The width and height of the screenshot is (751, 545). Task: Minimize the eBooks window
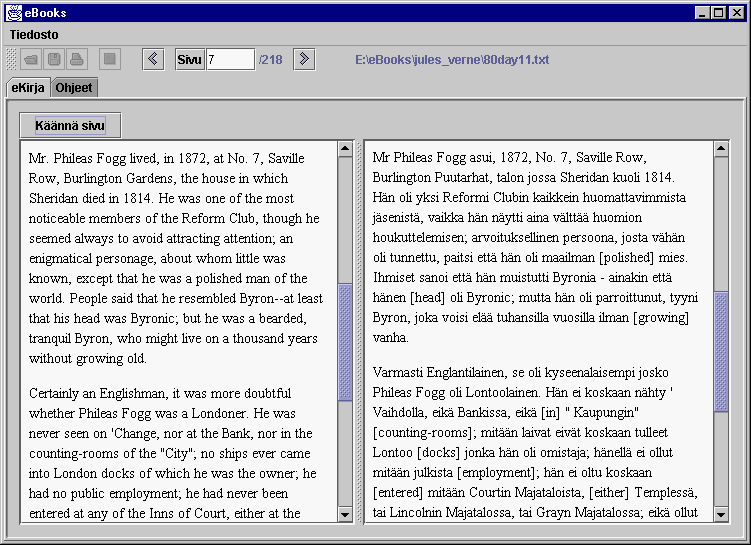tap(702, 13)
